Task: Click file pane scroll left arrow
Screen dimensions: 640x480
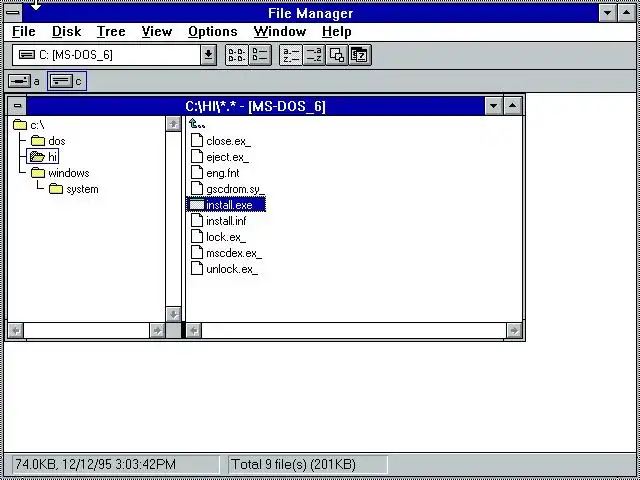Action: (193, 330)
